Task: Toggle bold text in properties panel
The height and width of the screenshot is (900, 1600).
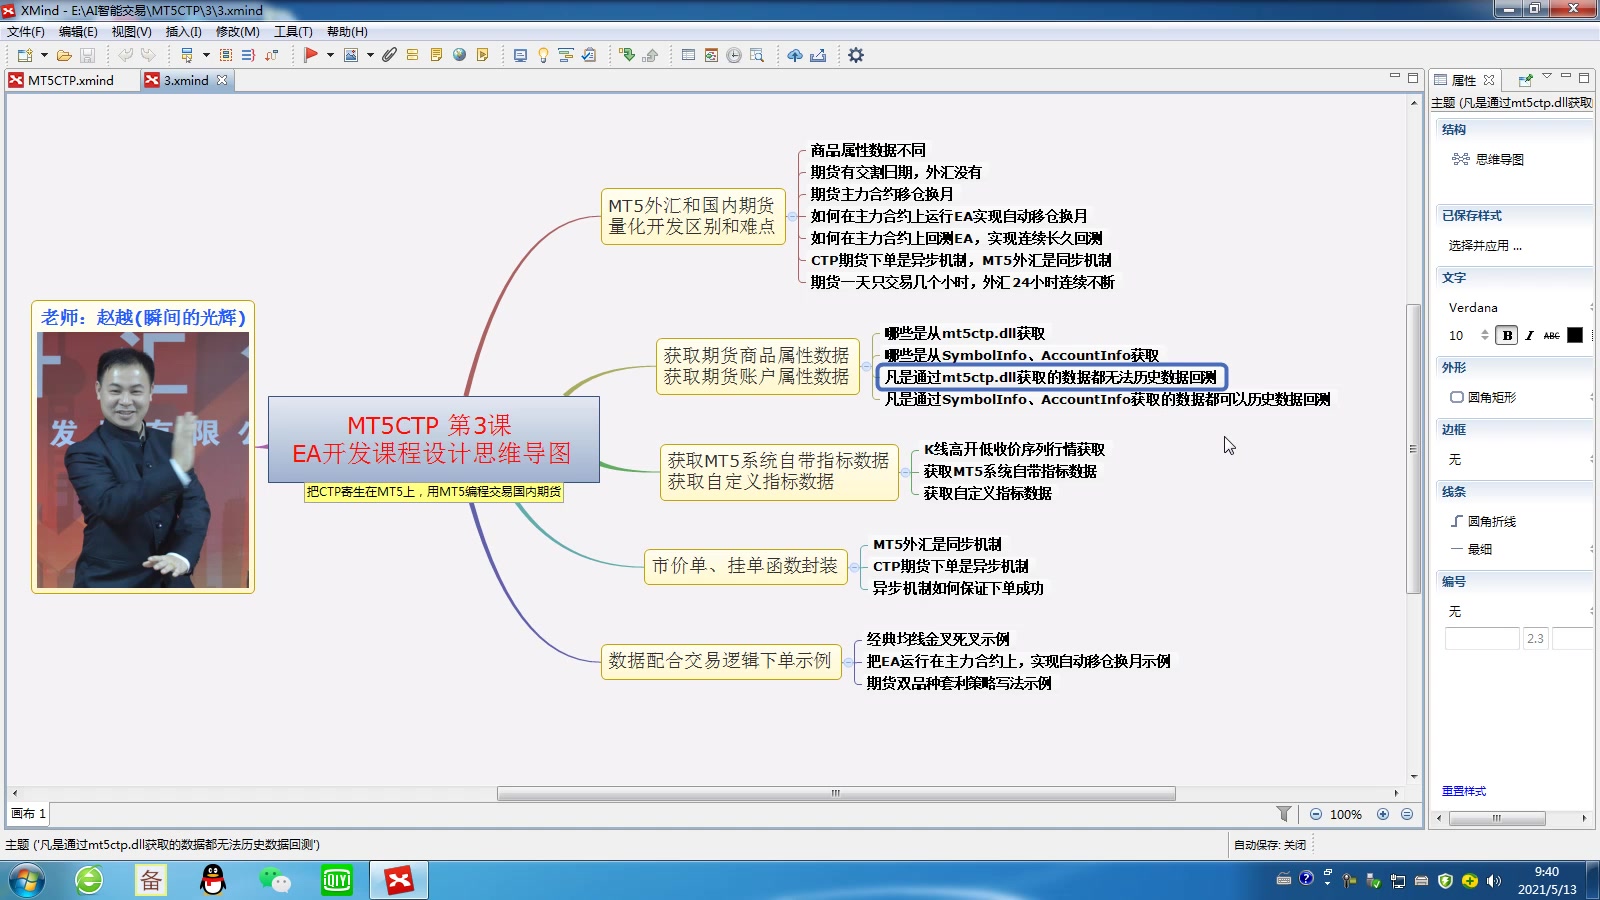Action: 1507,335
